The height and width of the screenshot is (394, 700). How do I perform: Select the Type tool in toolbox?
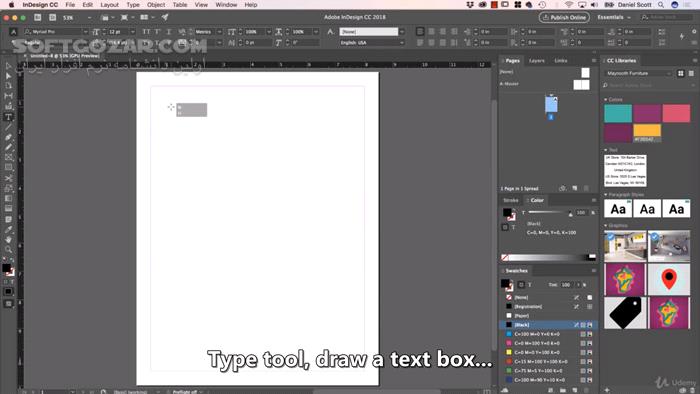(x=8, y=117)
